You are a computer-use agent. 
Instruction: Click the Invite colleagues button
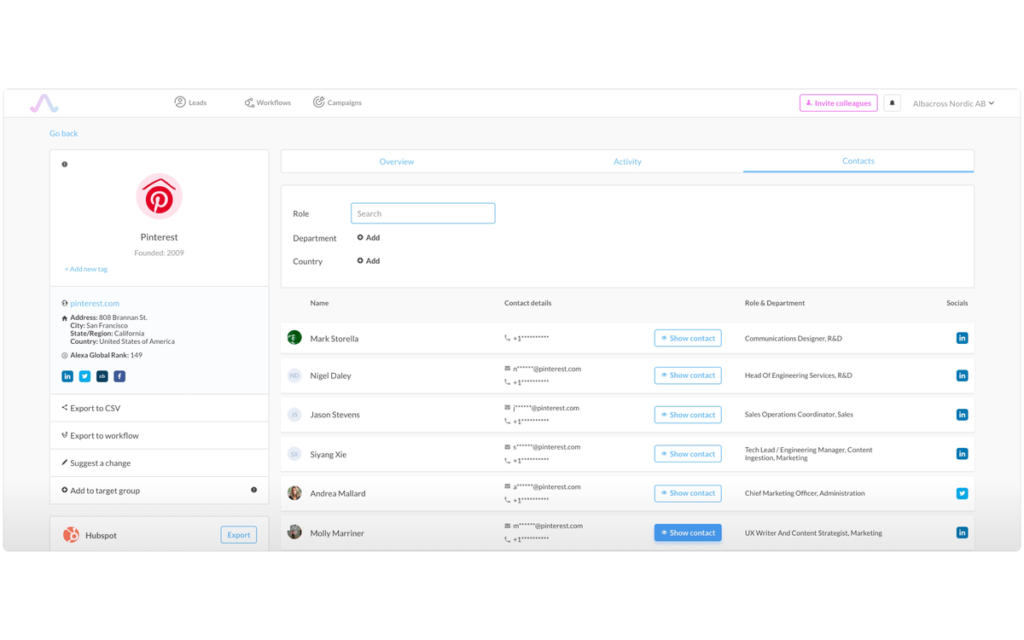tap(839, 103)
